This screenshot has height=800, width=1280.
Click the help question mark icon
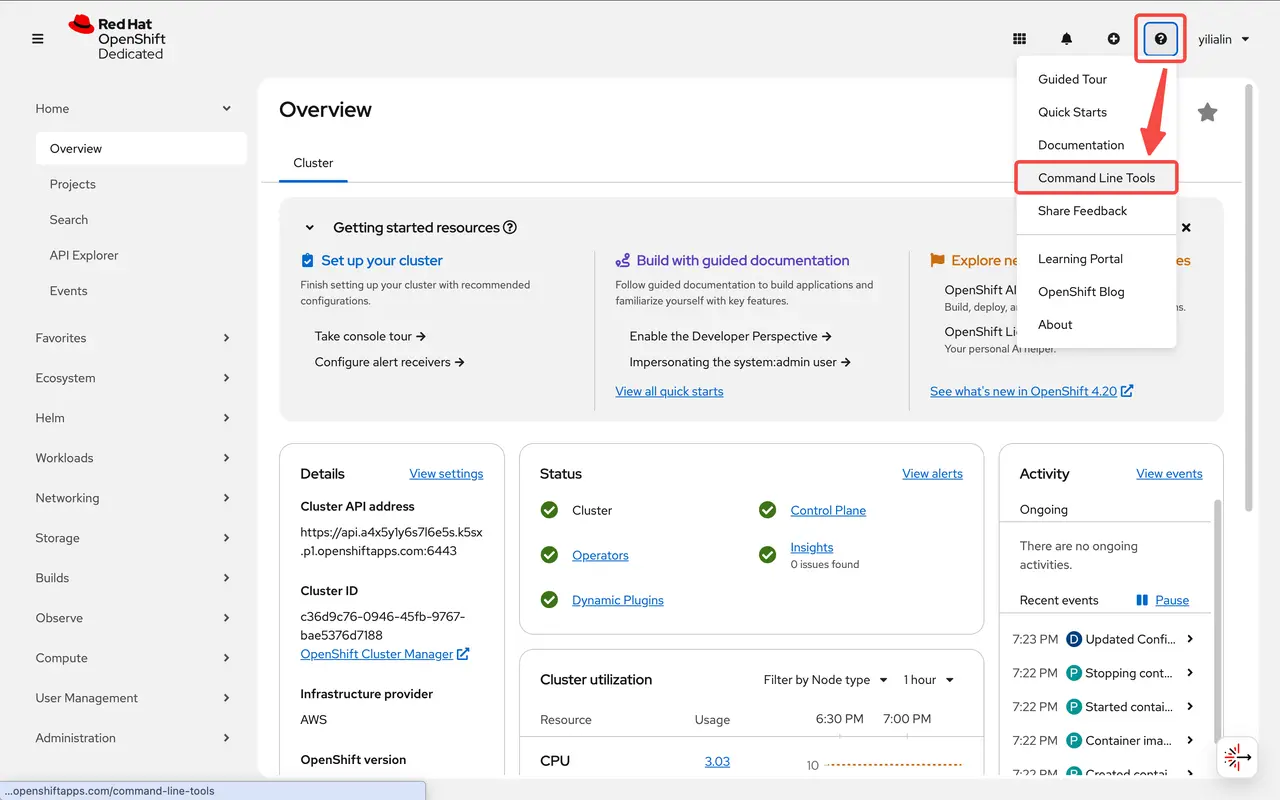coord(1160,38)
